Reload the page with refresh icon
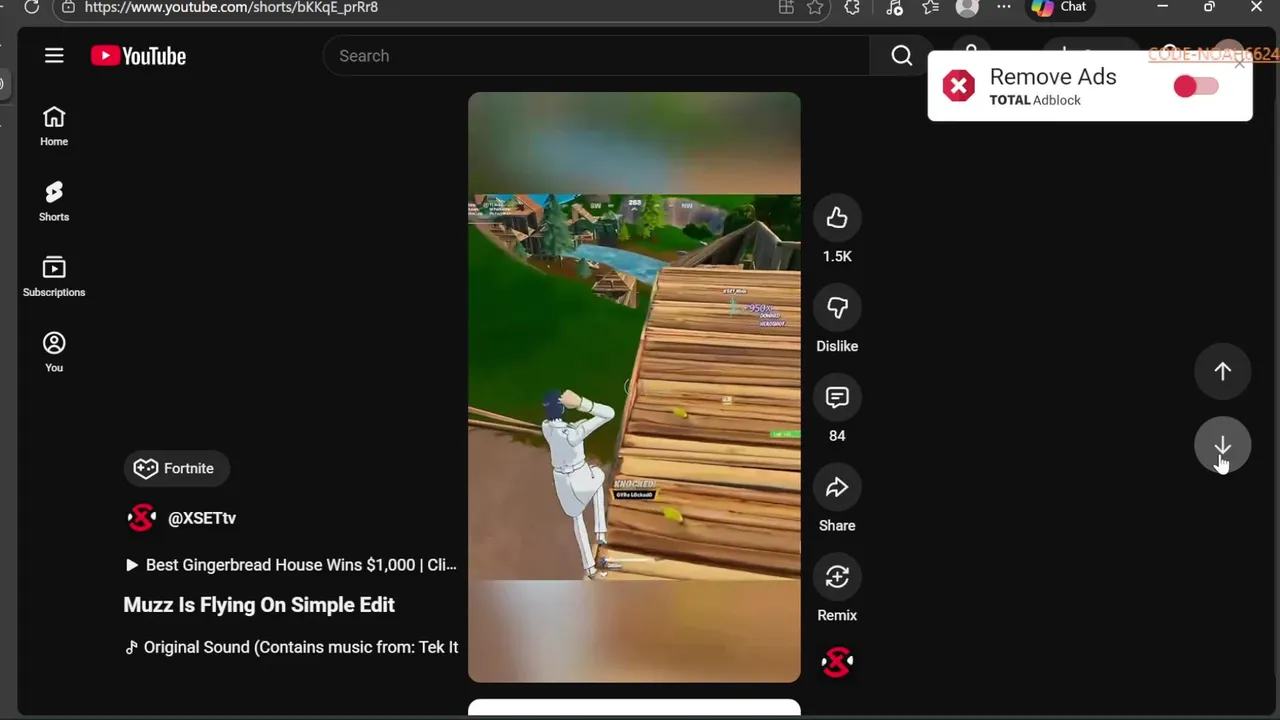Image resolution: width=1280 pixels, height=720 pixels. click(31, 7)
